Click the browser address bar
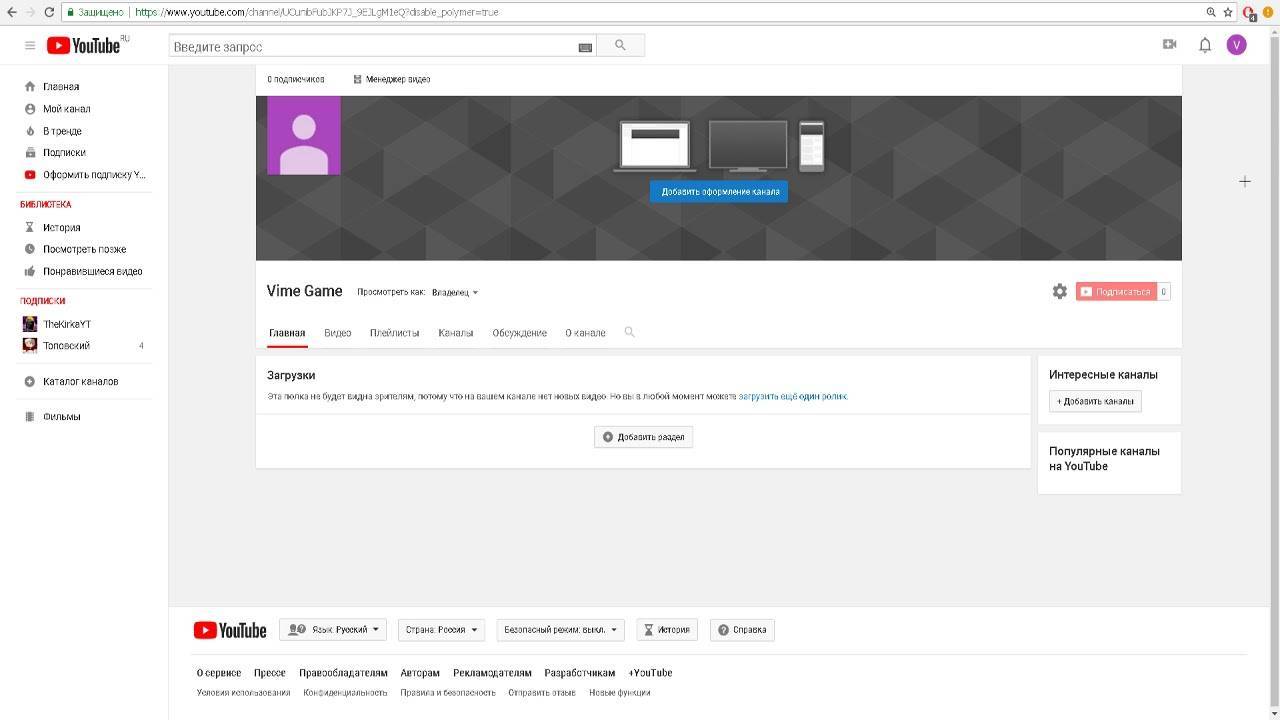 [630, 12]
